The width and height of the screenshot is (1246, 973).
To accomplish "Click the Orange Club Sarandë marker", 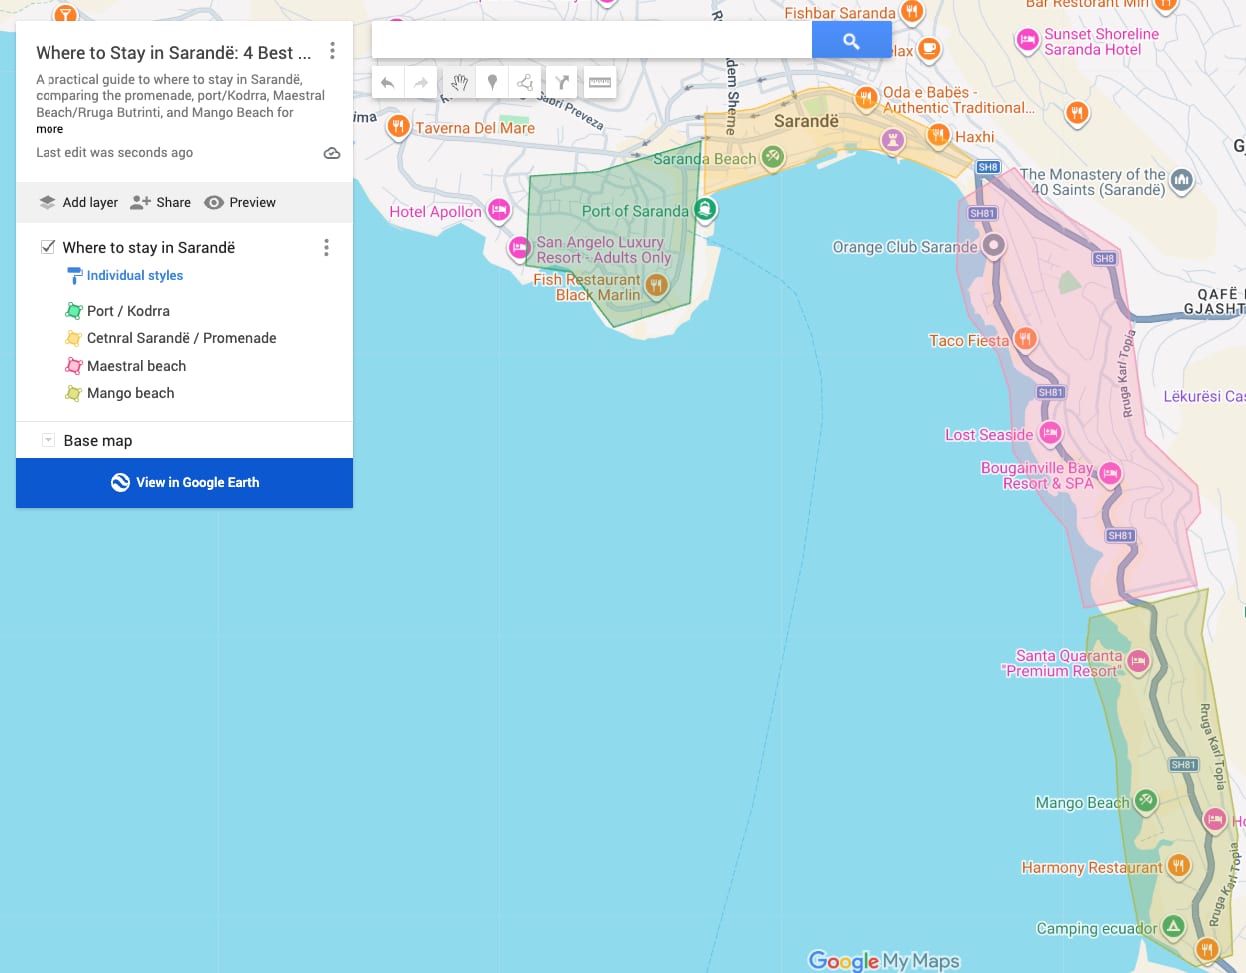I will pos(993,245).
